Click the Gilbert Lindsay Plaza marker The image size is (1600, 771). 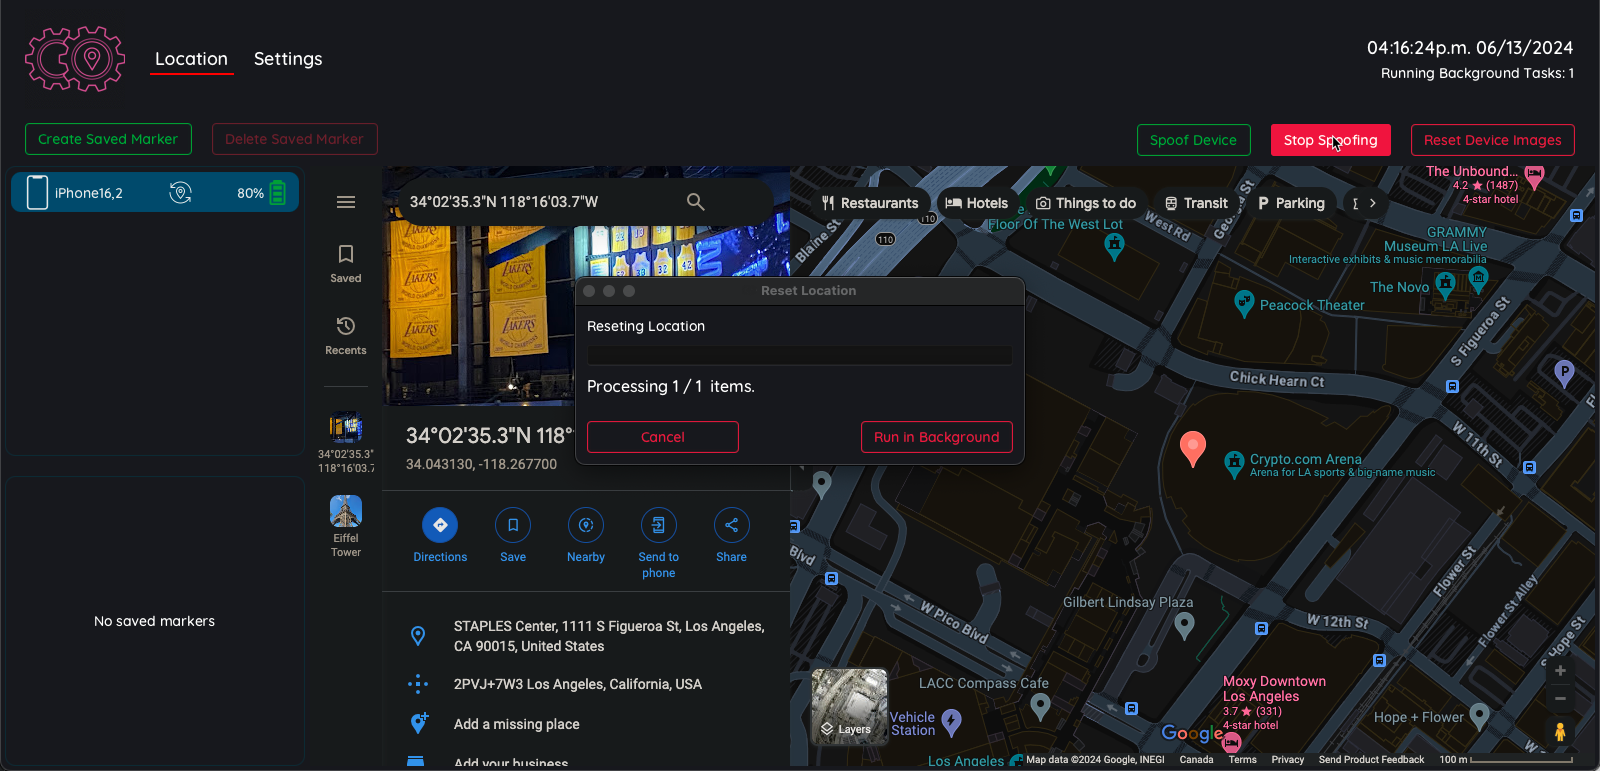point(1185,626)
